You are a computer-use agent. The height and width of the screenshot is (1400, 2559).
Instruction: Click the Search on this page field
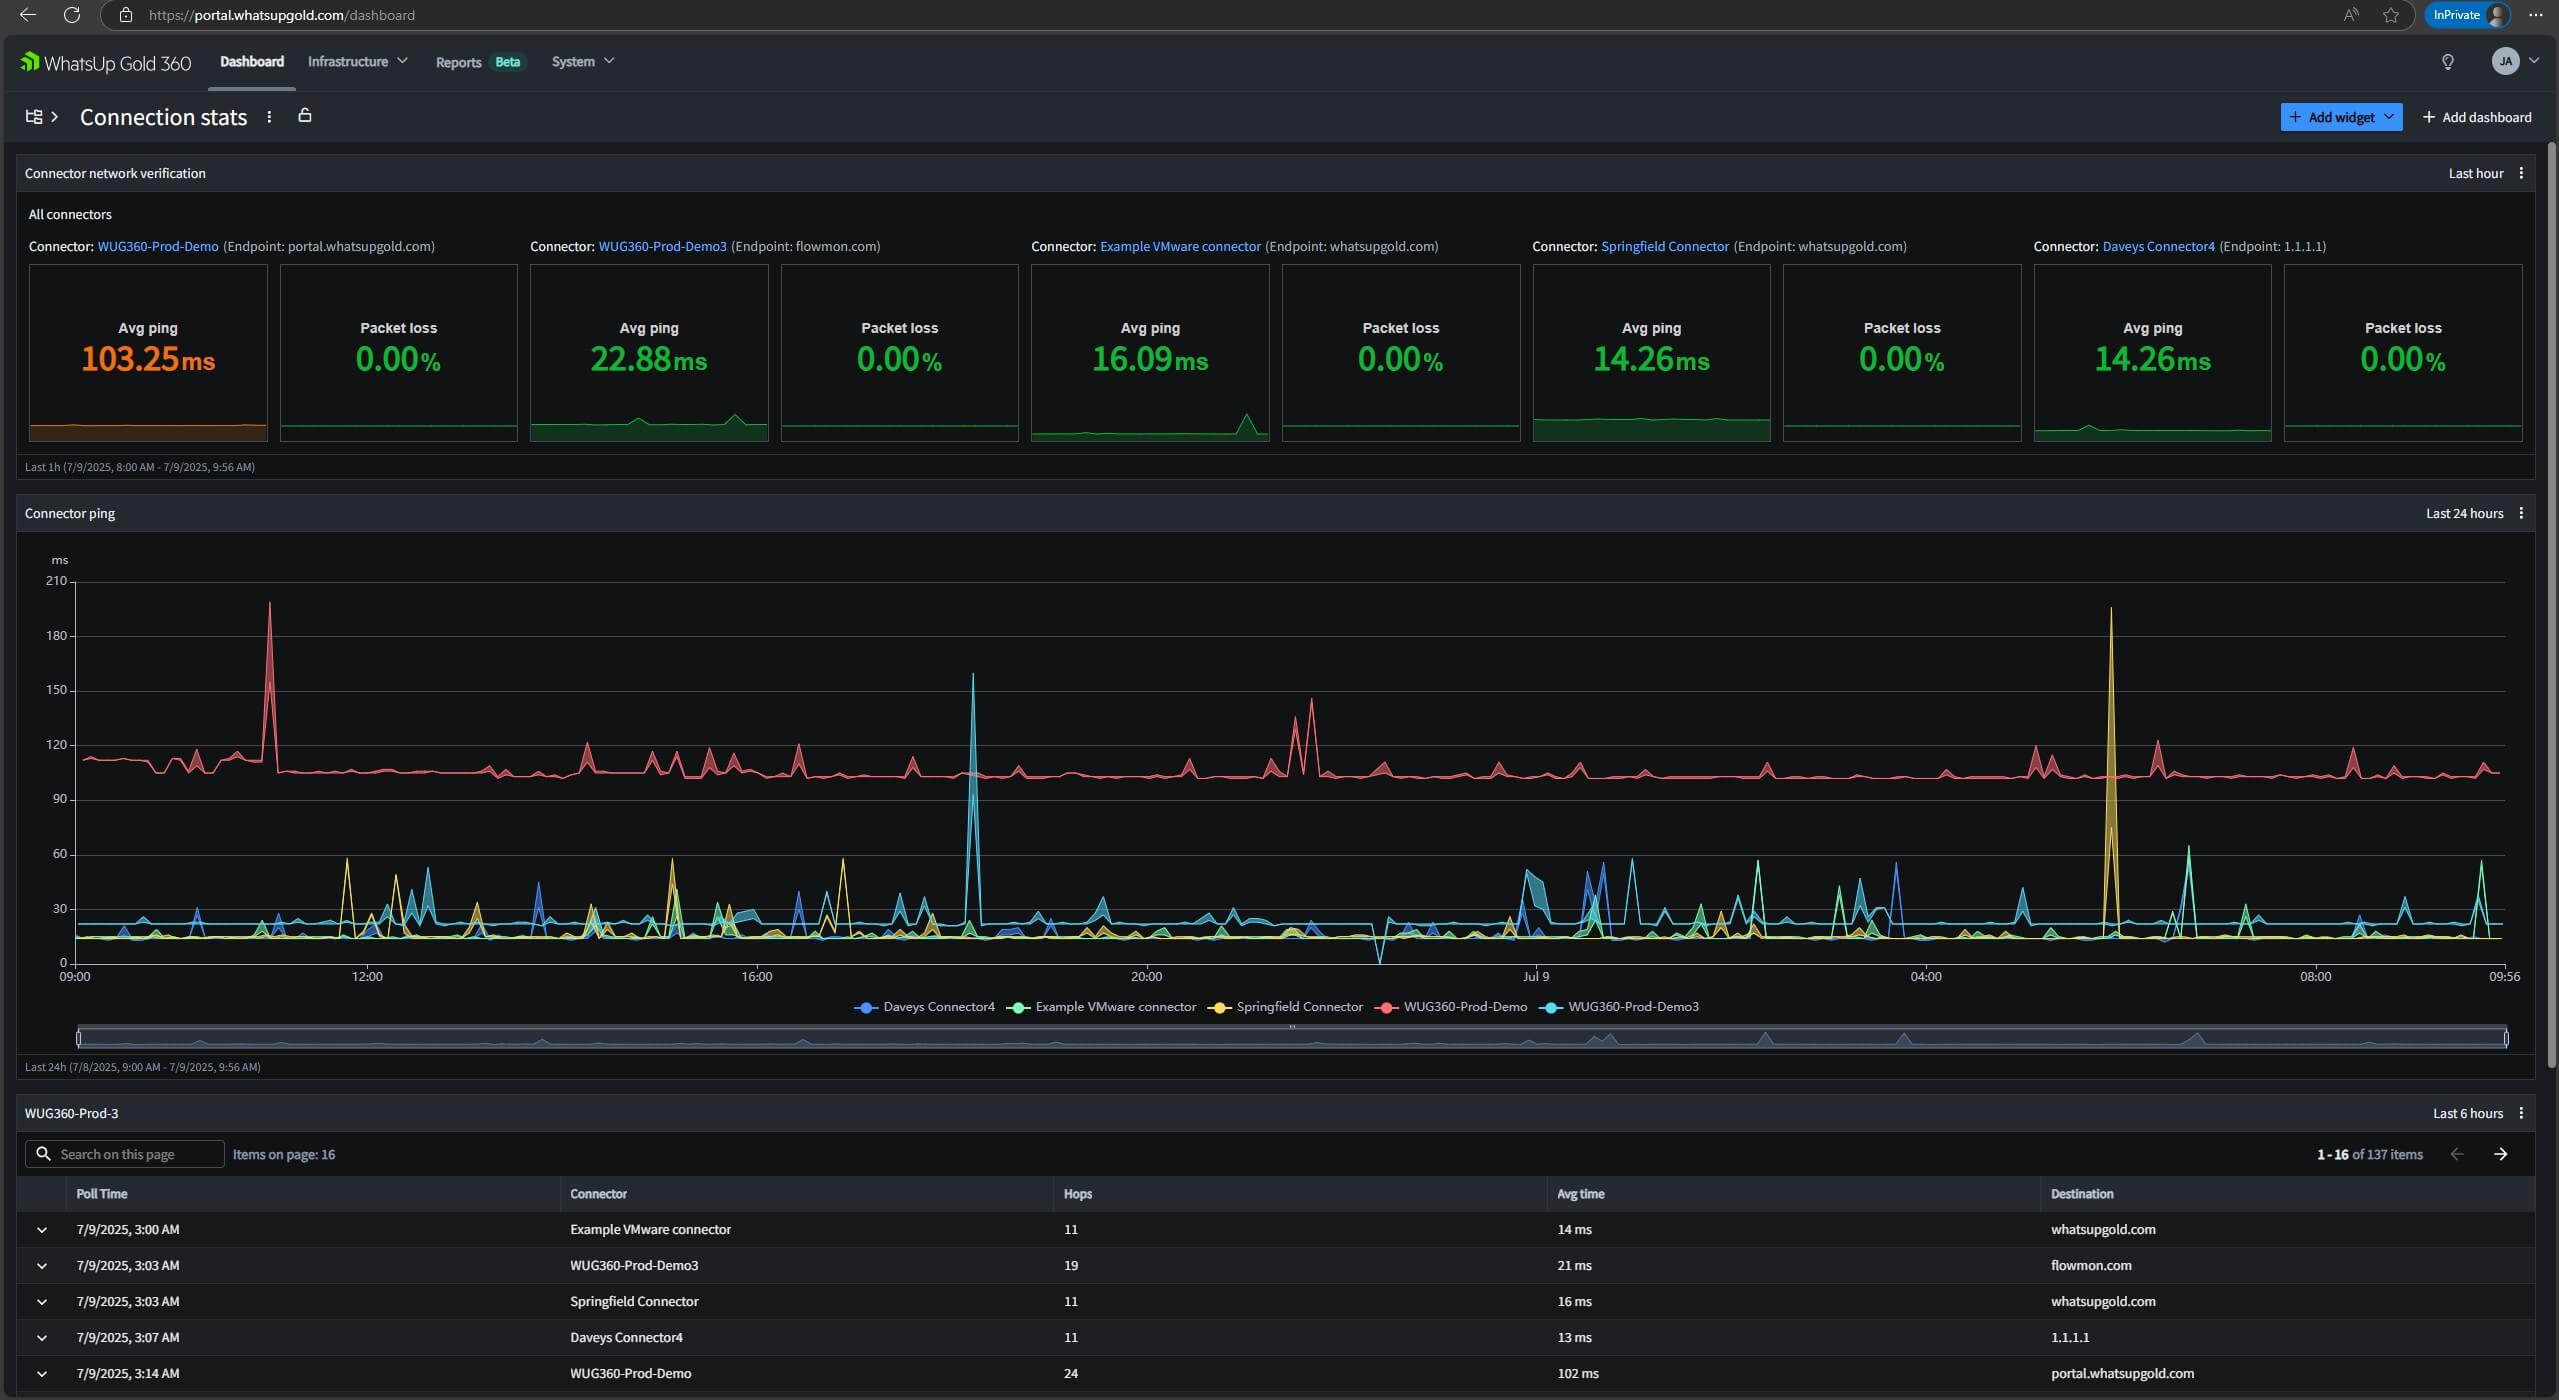click(125, 1154)
